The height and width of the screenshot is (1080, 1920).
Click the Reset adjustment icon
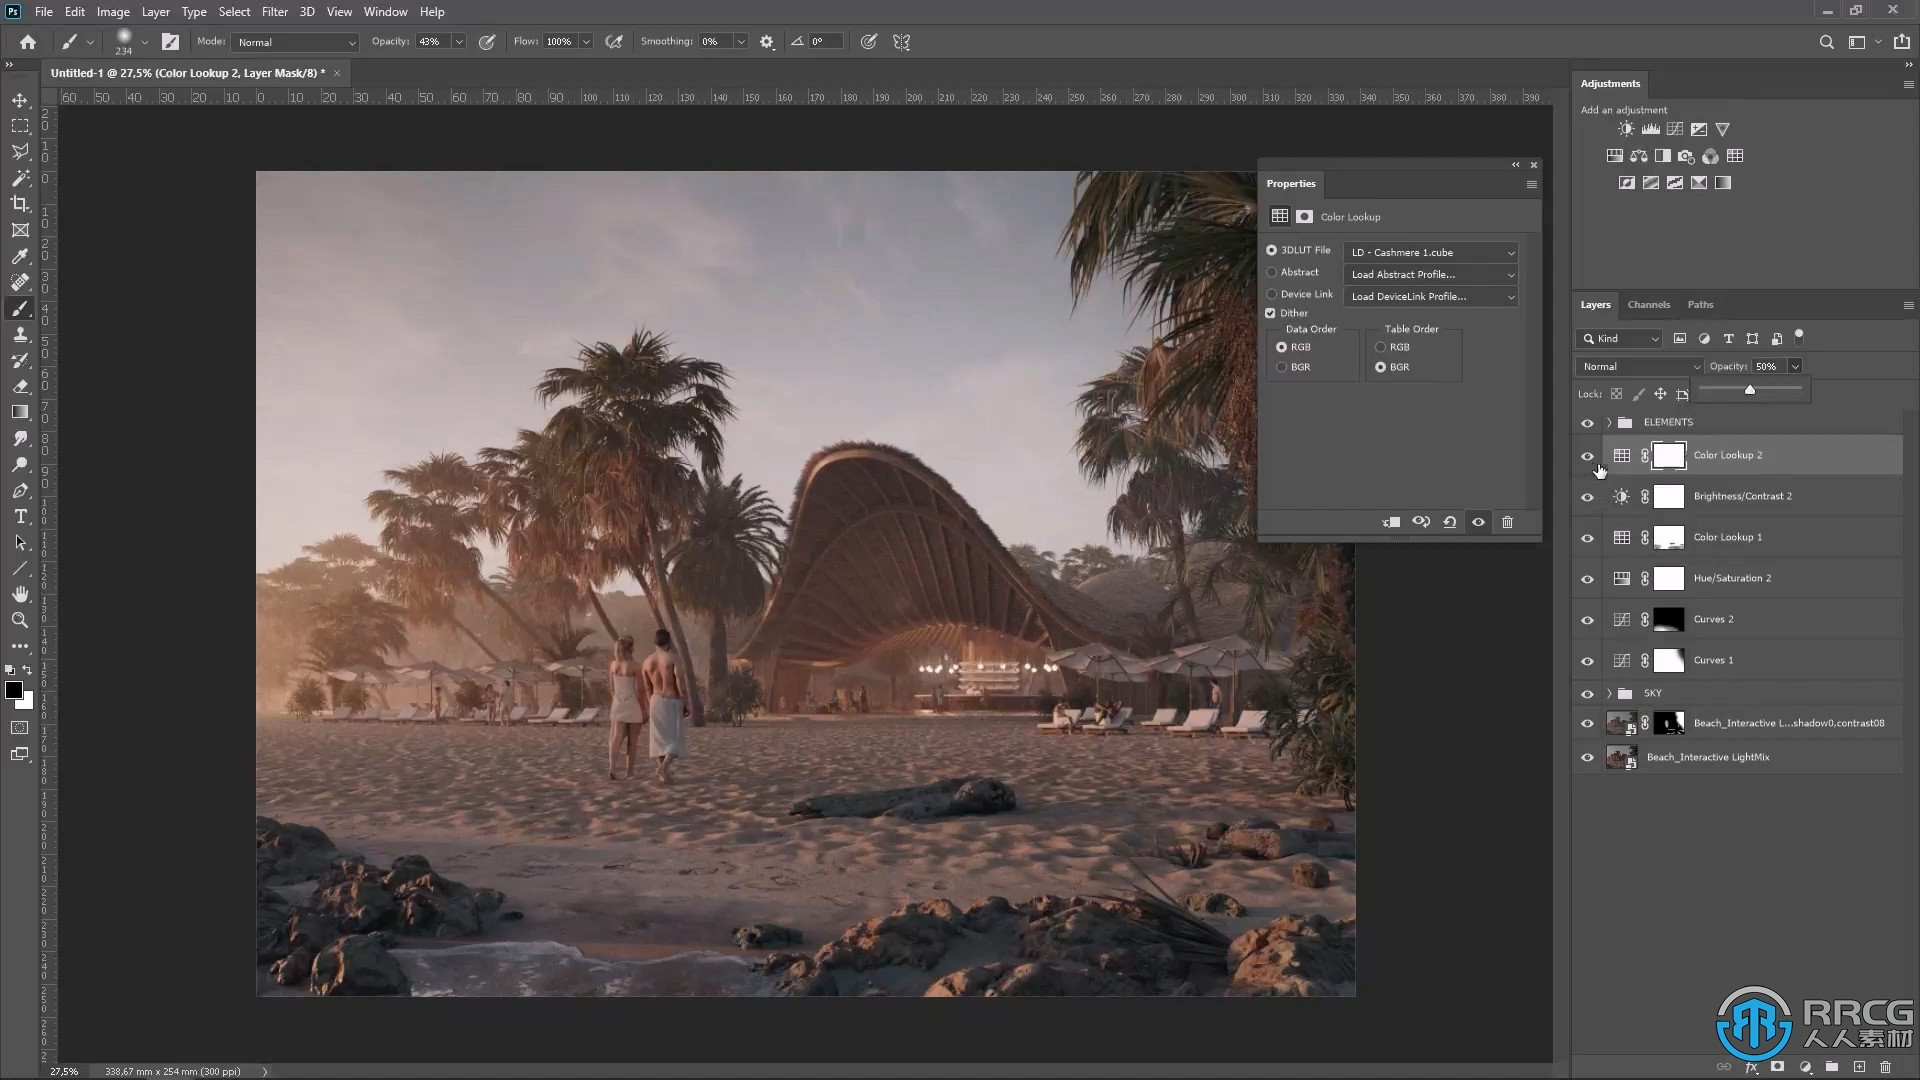(1451, 521)
